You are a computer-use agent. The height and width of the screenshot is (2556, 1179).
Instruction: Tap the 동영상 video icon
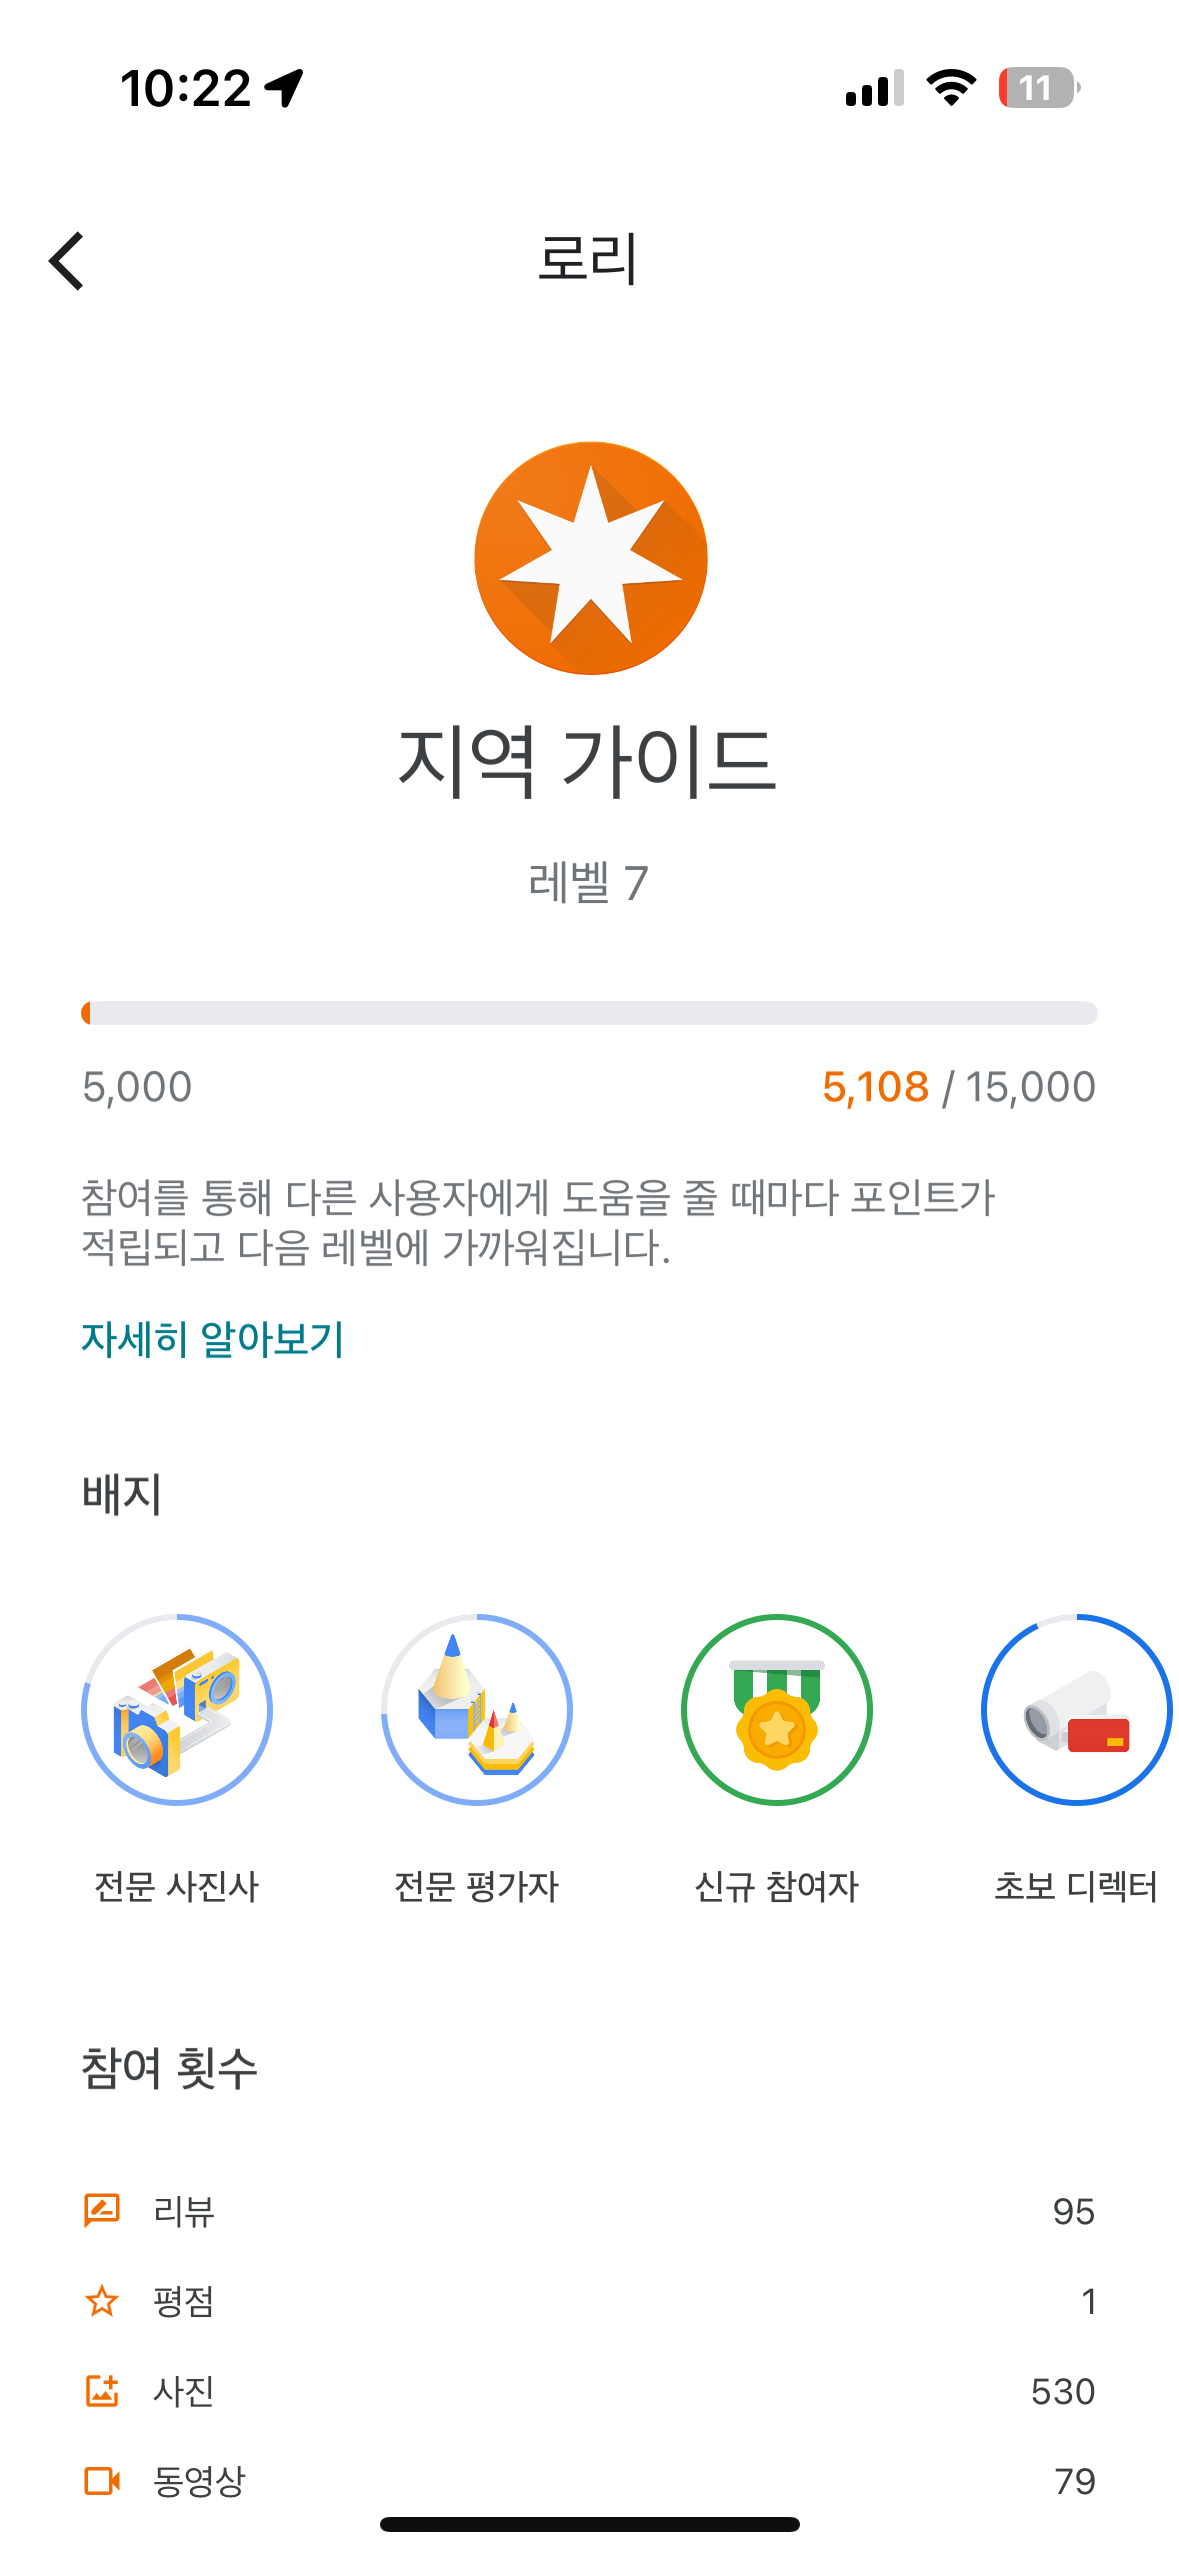pos(102,2481)
